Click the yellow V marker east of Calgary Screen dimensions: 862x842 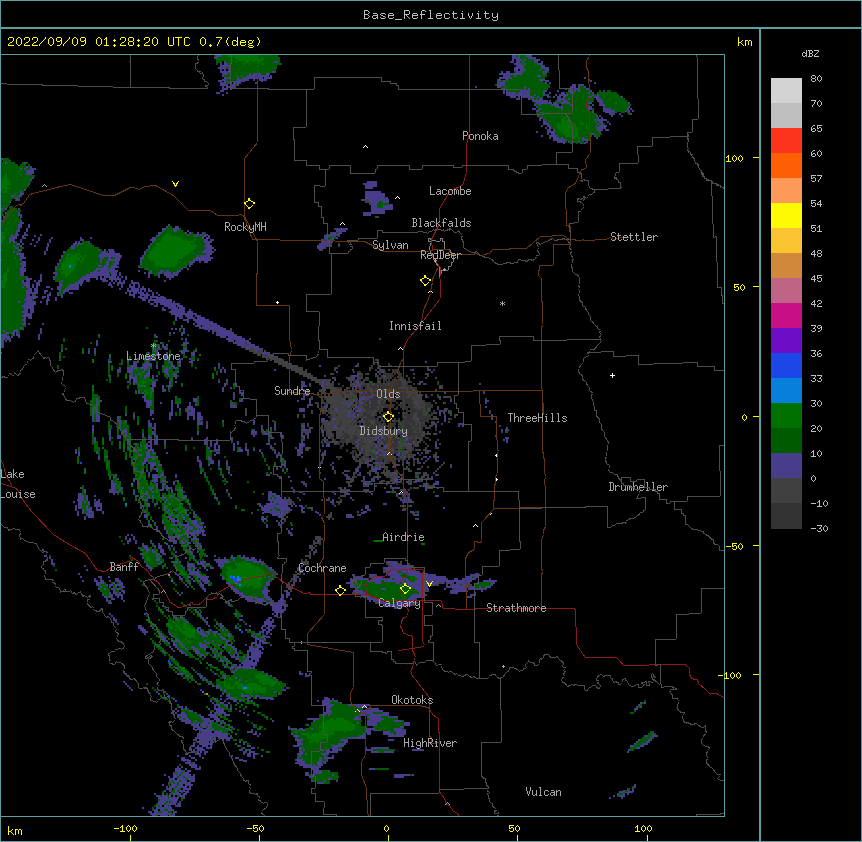pyautogui.click(x=429, y=584)
